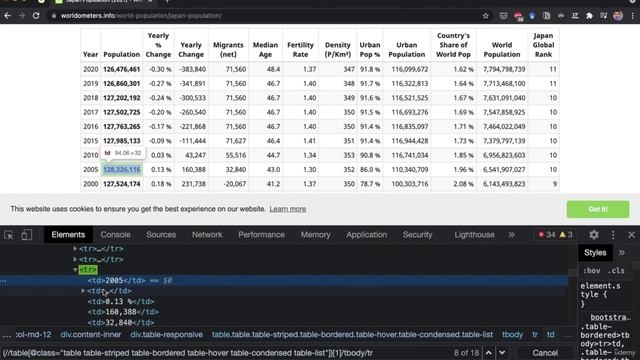Open the Memory tab
This screenshot has width=640, height=360.
click(x=316, y=235)
